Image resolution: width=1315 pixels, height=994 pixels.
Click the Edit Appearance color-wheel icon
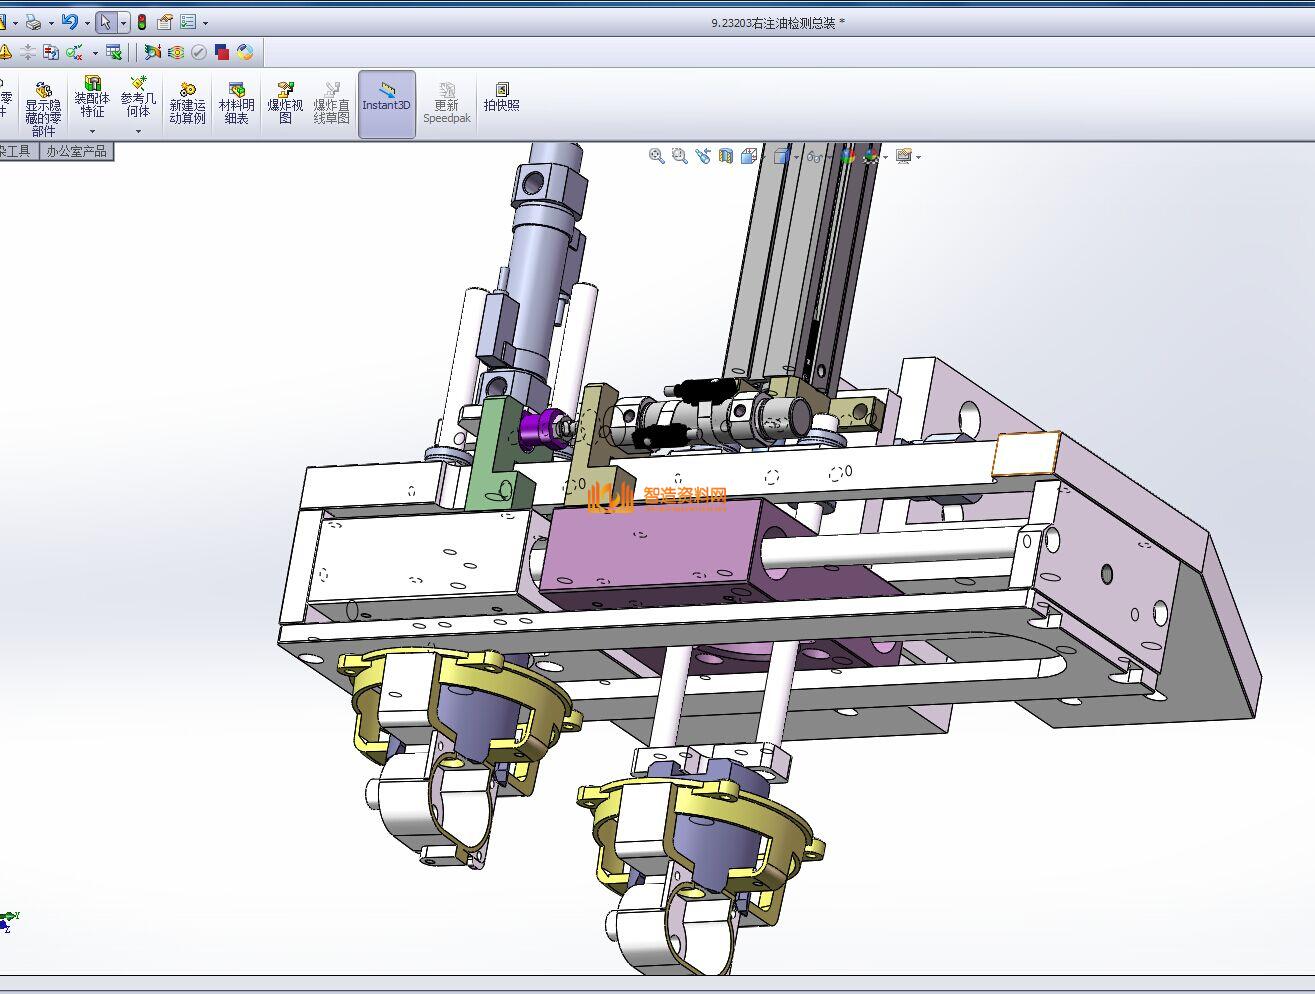point(245,52)
